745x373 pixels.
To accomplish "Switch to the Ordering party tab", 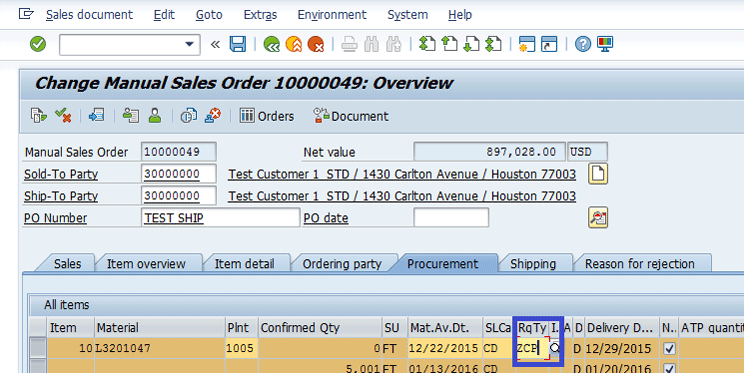I will [x=342, y=264].
